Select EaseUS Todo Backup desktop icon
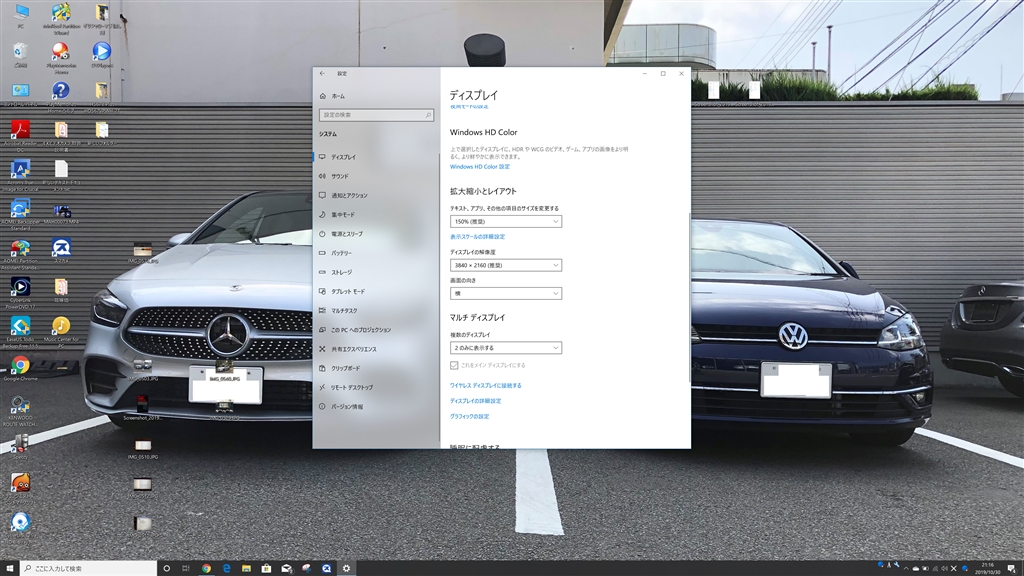1024x576 pixels. coord(20,332)
